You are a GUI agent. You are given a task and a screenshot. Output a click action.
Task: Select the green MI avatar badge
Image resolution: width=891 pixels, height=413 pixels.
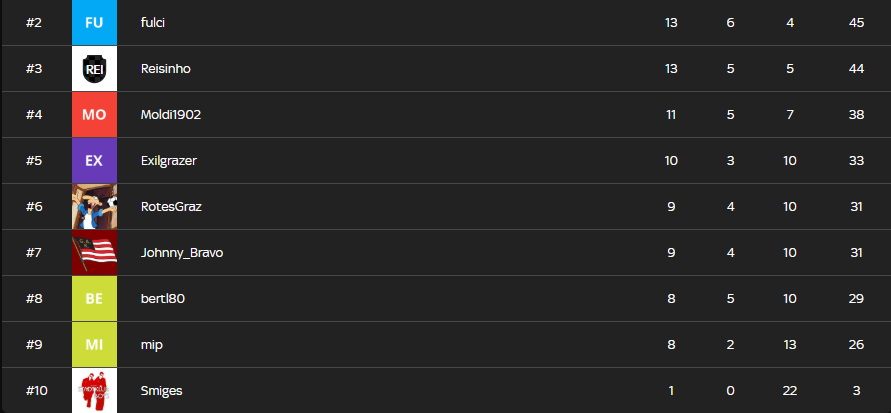pos(94,345)
